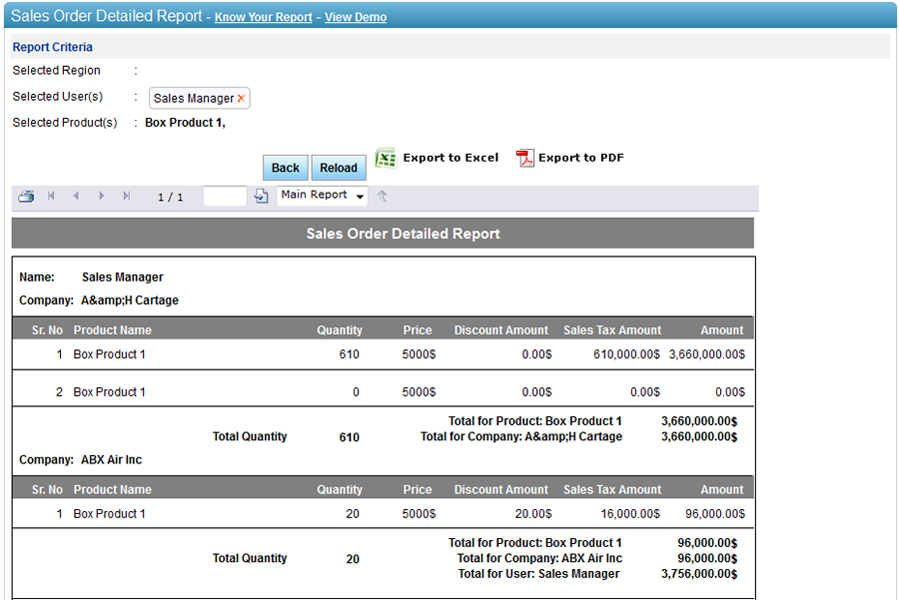Image resolution: width=899 pixels, height=600 pixels.
Task: Open the View Demo link
Action: (x=356, y=17)
